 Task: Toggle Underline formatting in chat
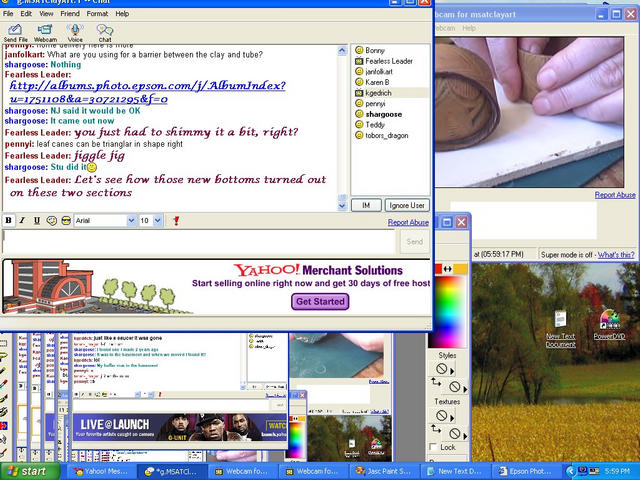click(x=37, y=220)
